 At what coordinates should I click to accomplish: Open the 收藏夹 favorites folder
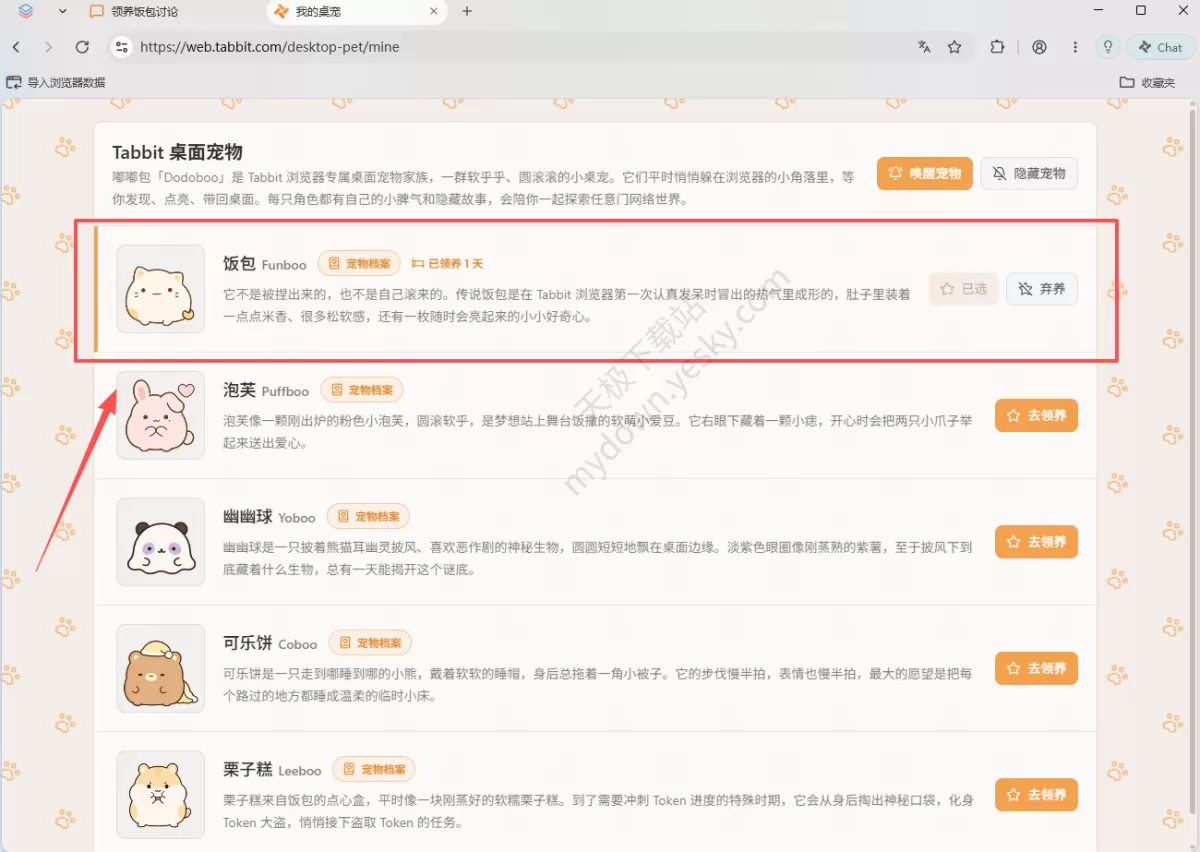click(1147, 82)
